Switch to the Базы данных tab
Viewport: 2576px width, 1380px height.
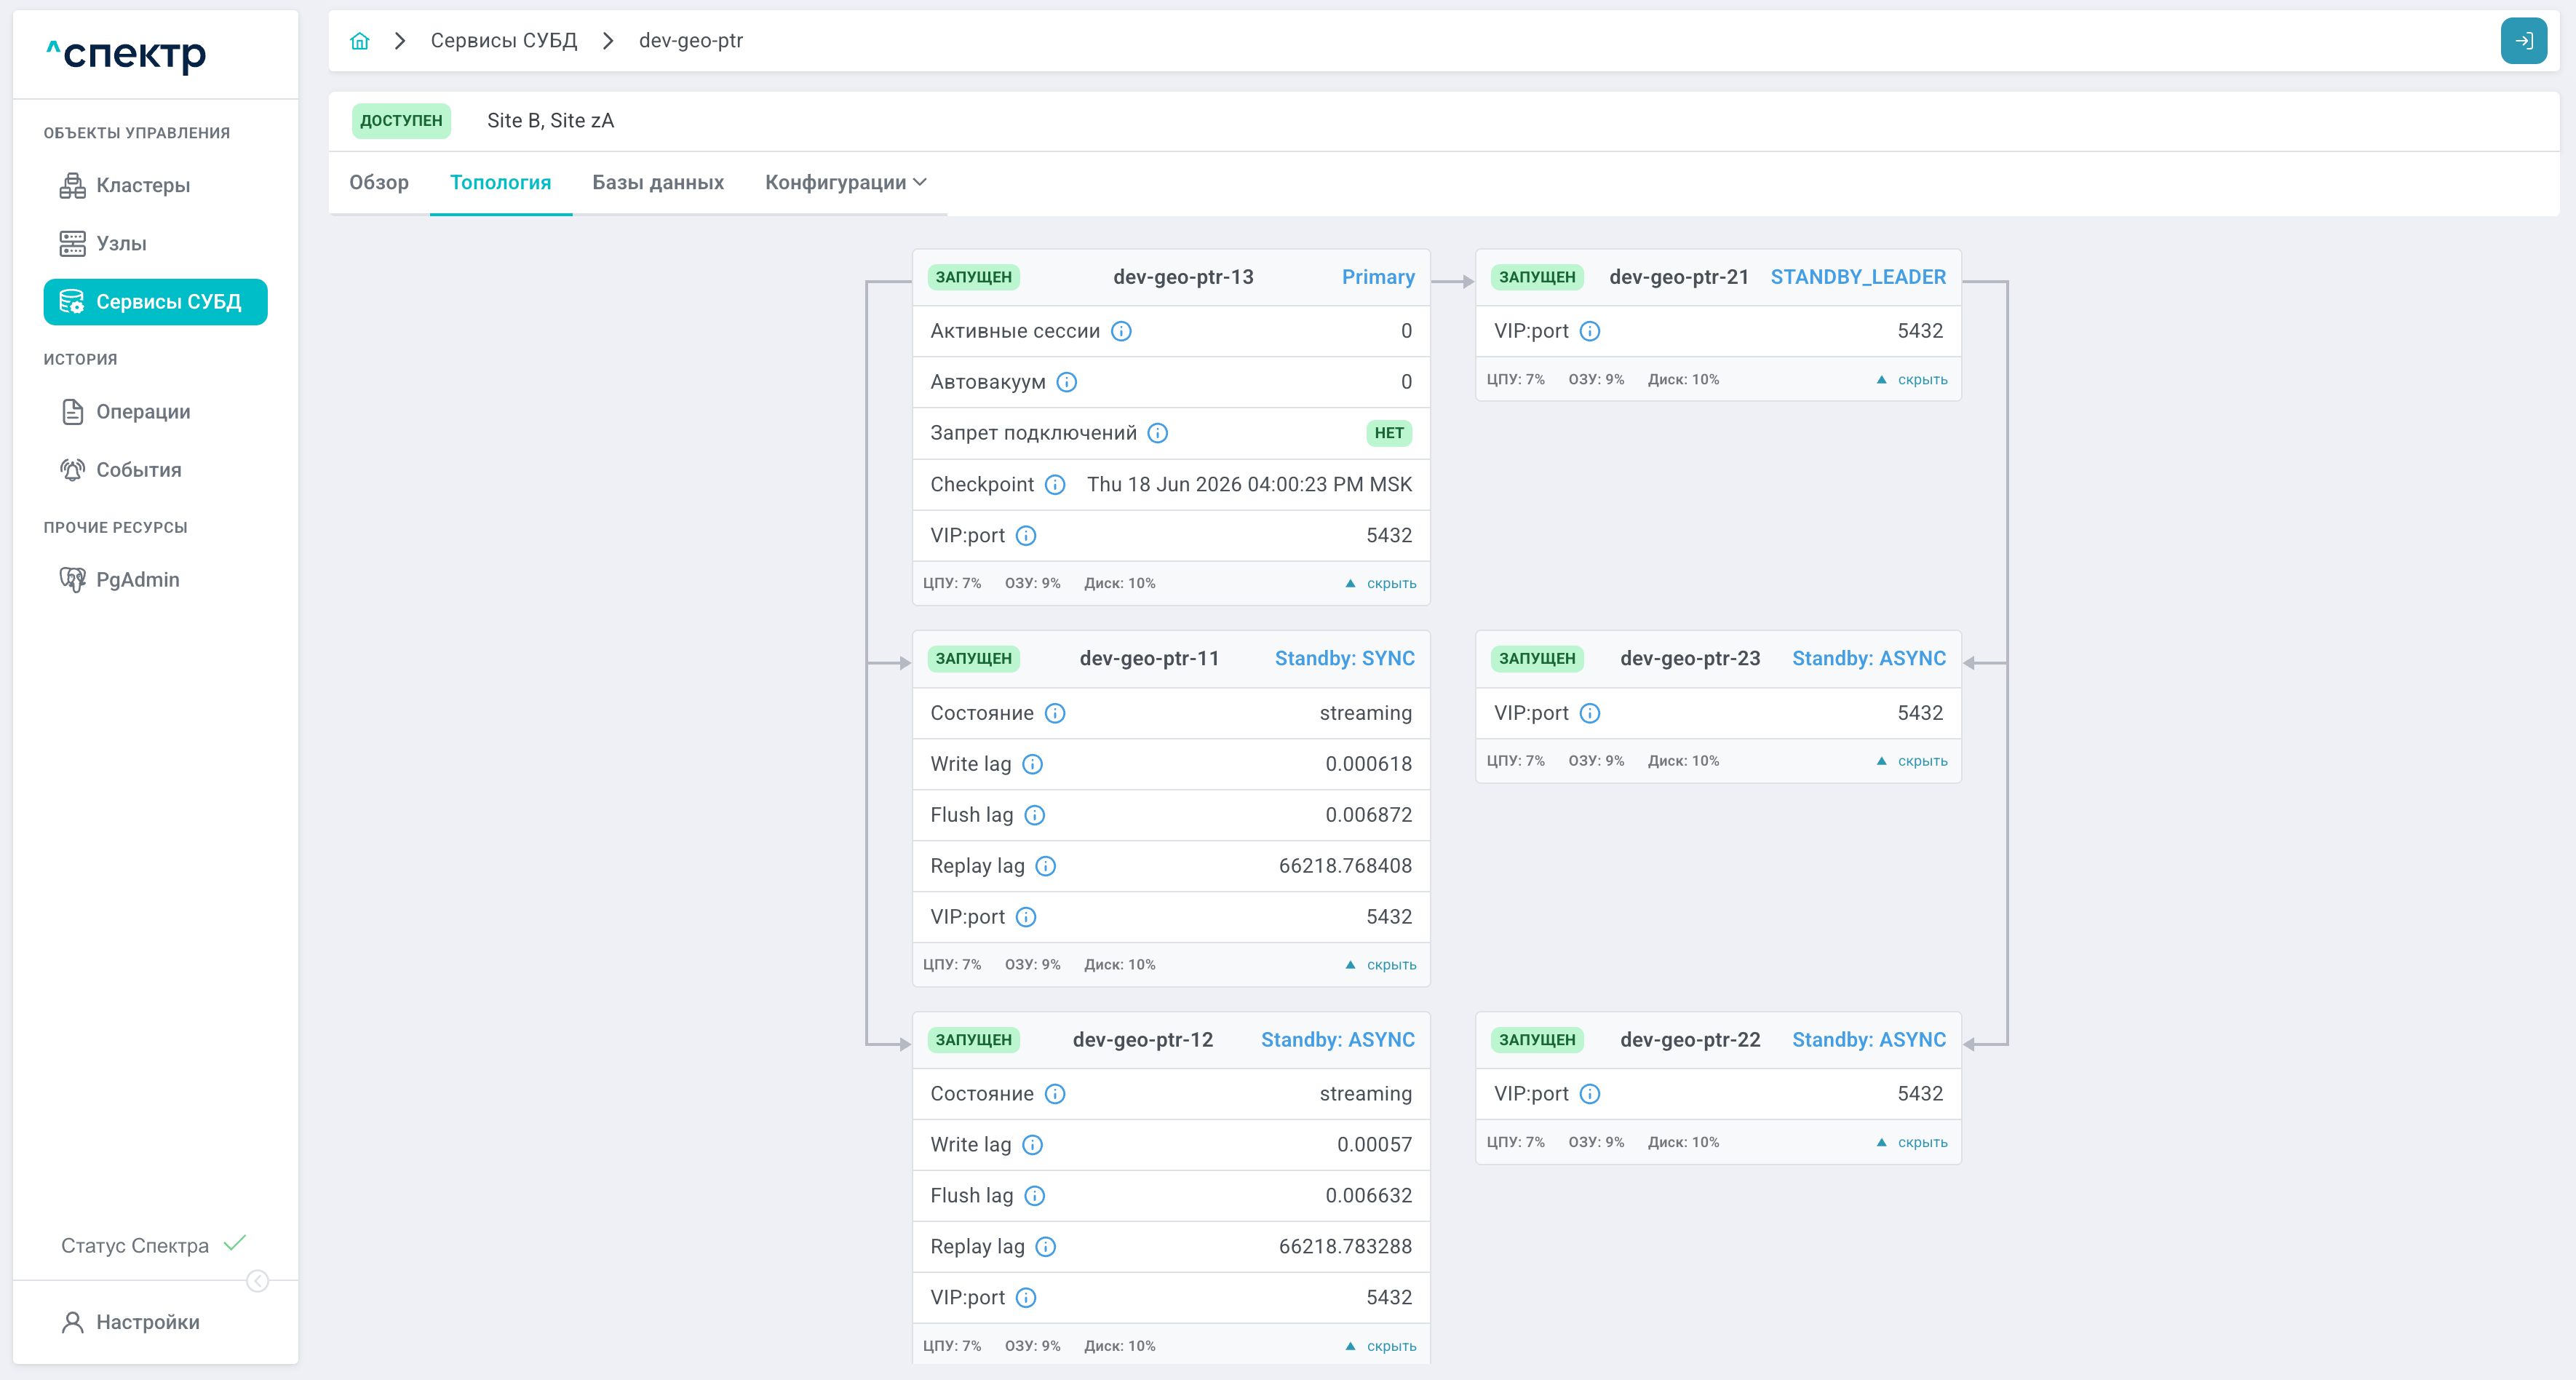658,182
